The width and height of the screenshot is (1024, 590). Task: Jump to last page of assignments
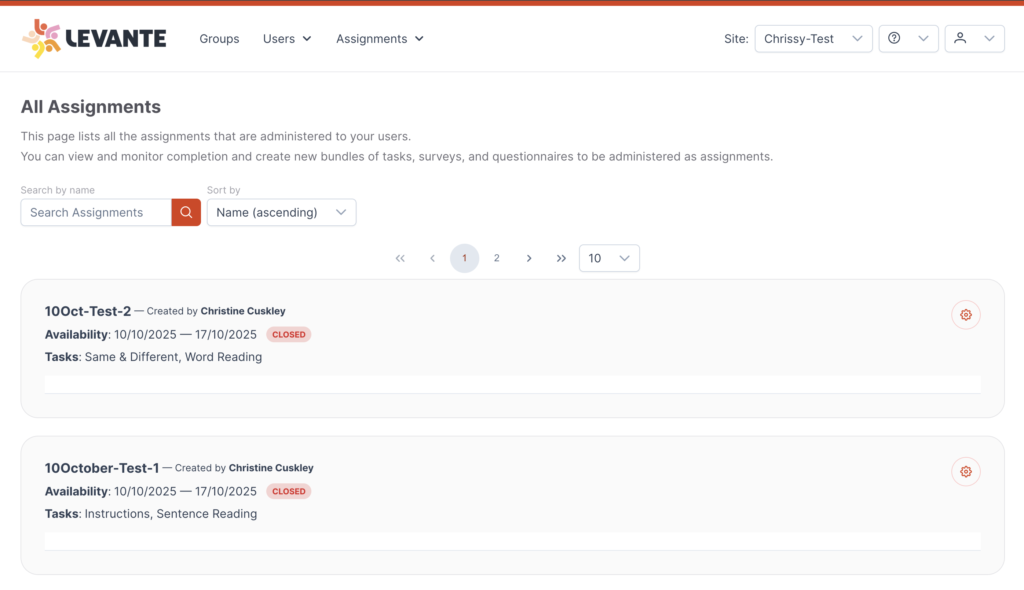[x=561, y=258]
